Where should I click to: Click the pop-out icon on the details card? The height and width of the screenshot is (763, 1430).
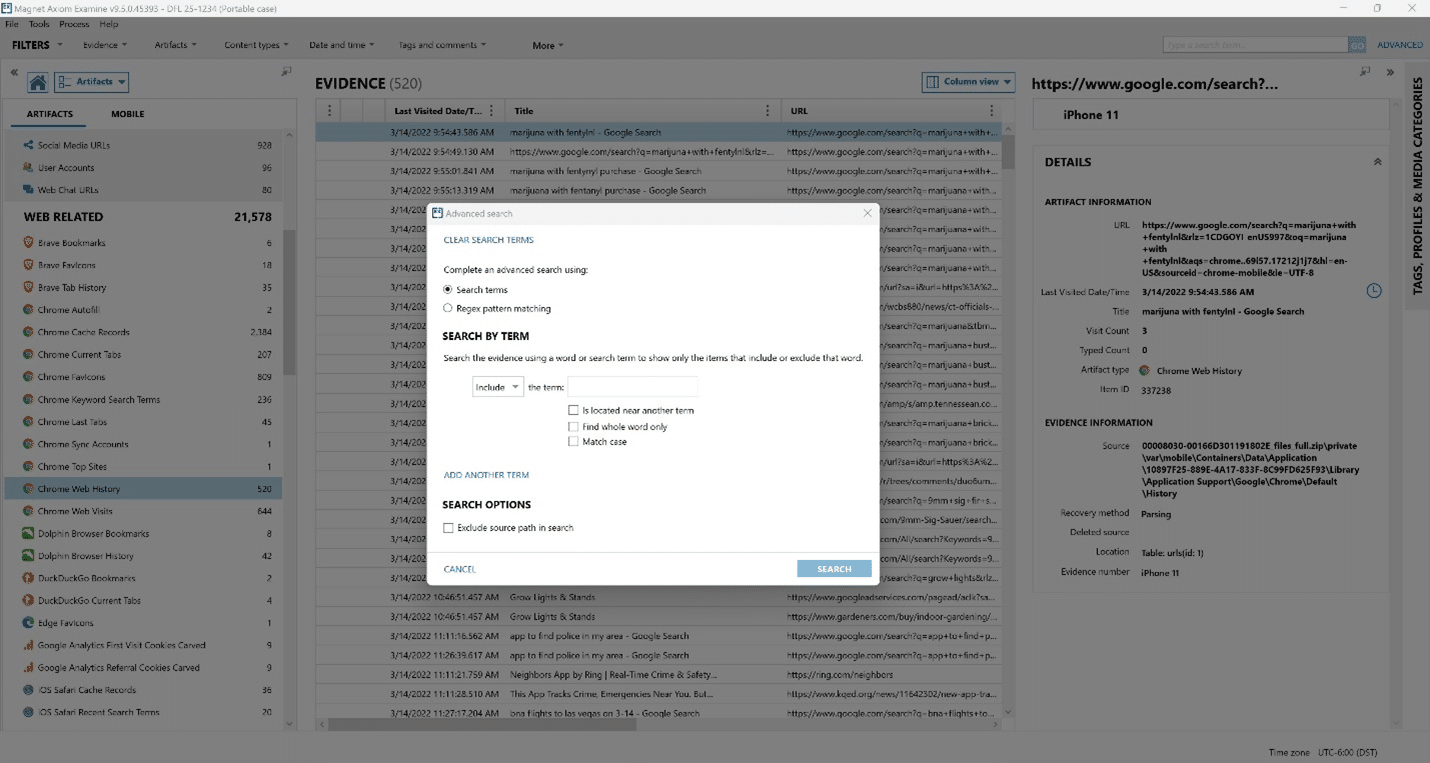[x=1364, y=72]
